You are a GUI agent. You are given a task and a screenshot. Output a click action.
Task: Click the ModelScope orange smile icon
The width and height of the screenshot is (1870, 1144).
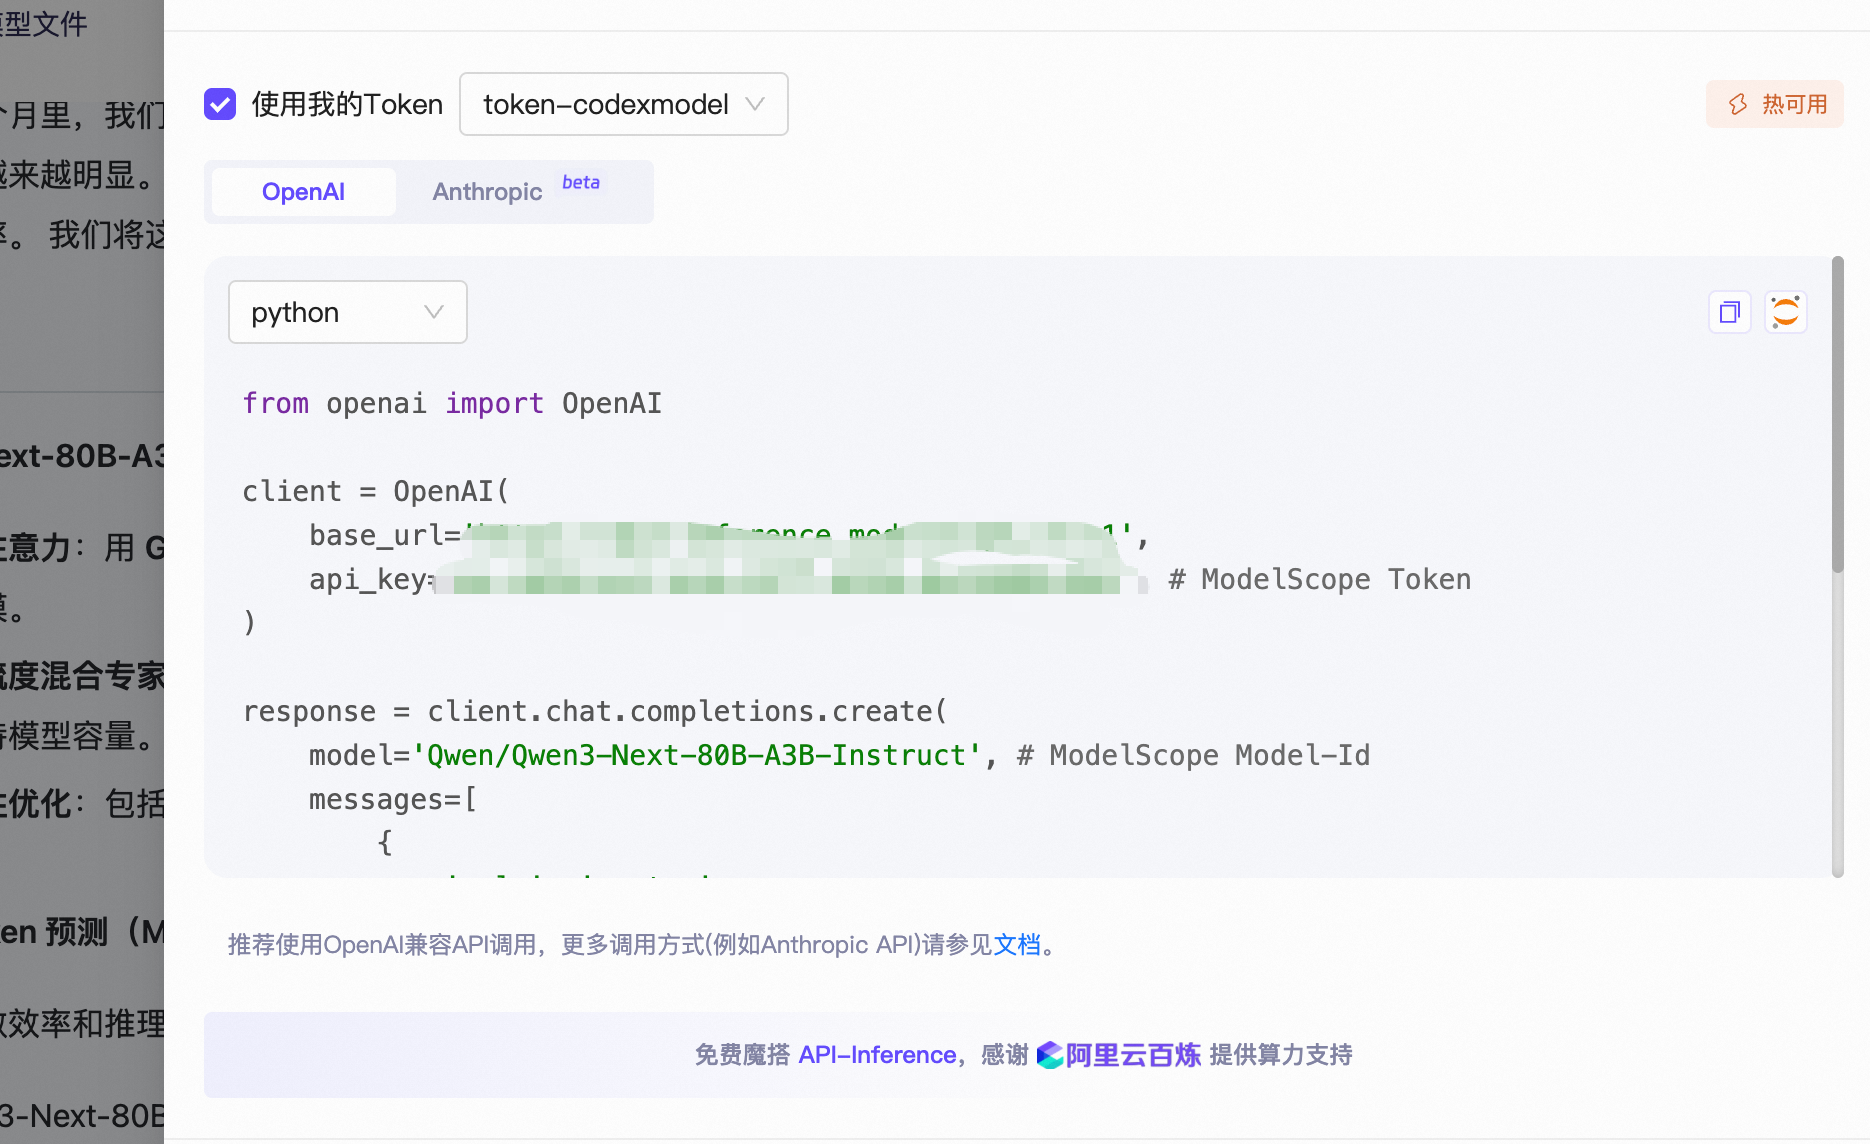(1785, 311)
